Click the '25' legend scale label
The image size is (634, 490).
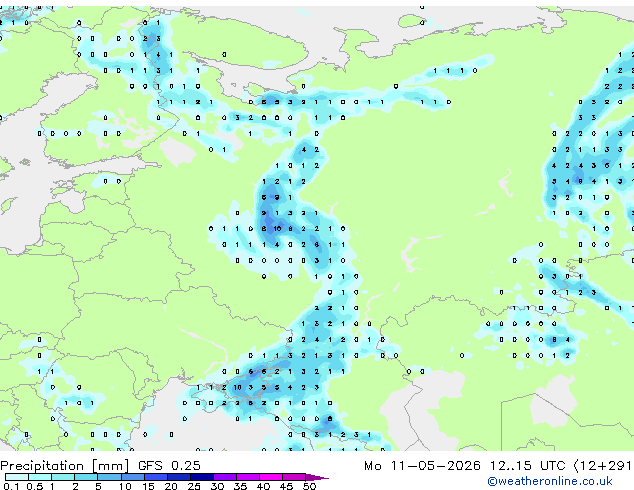(x=194, y=486)
